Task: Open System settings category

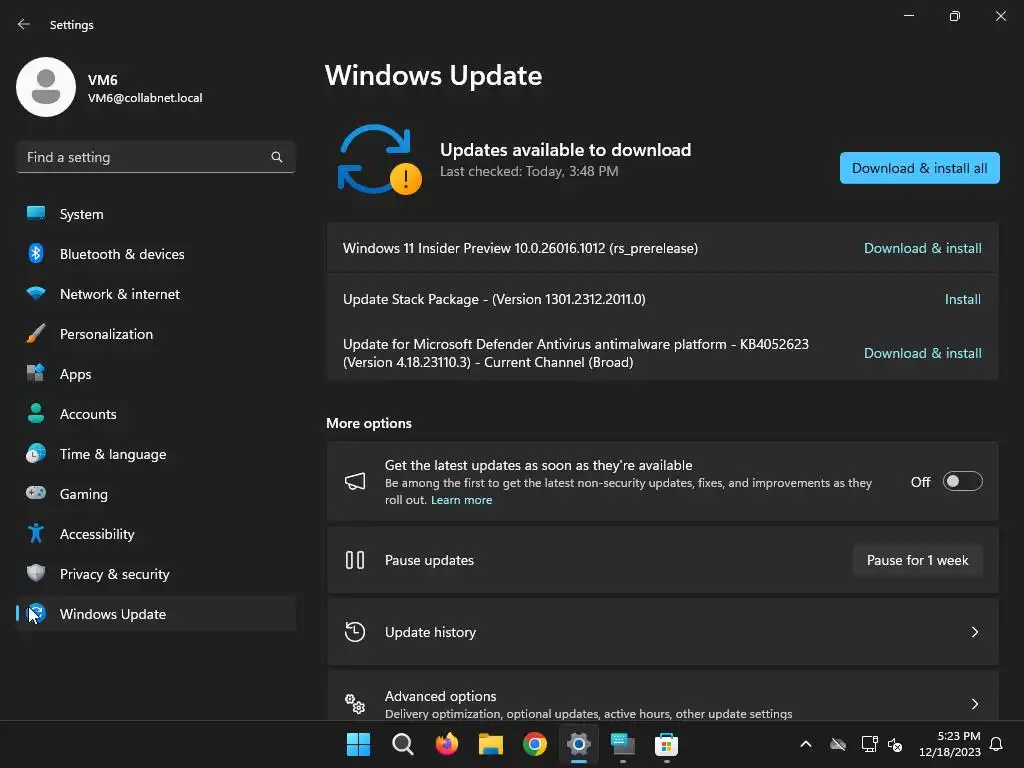Action: [x=156, y=214]
